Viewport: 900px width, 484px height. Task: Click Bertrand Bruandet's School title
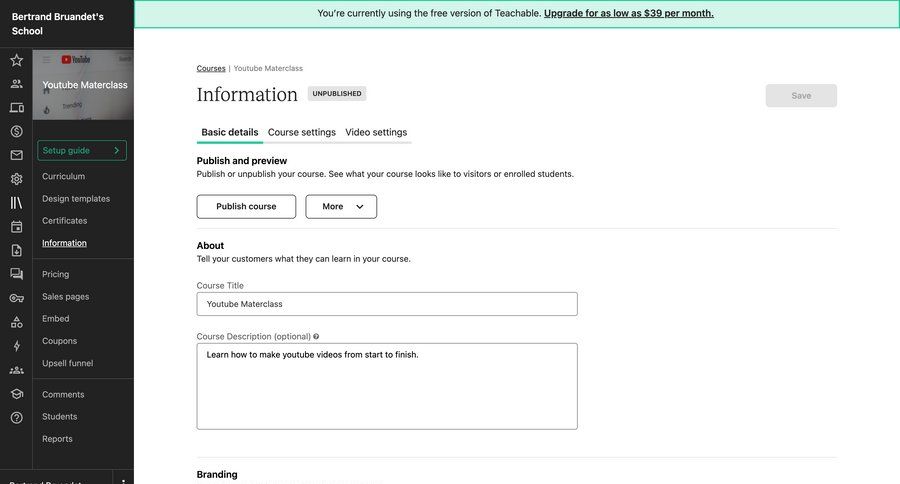[x=57, y=24]
